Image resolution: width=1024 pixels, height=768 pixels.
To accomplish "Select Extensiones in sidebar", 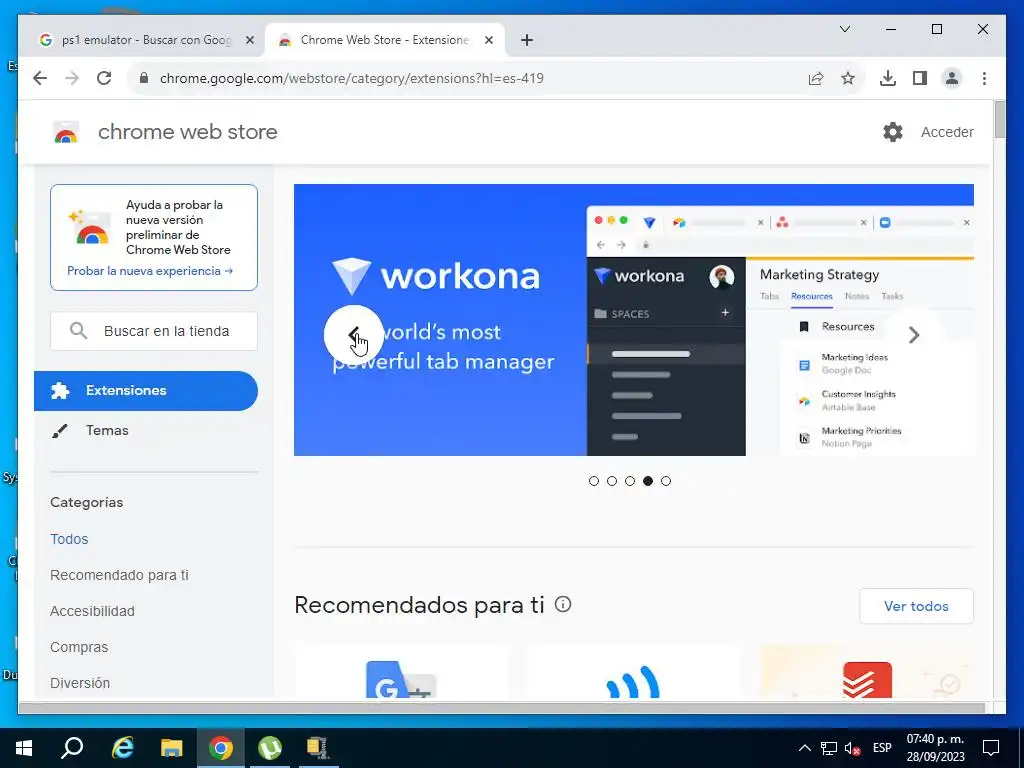I will tap(146, 391).
